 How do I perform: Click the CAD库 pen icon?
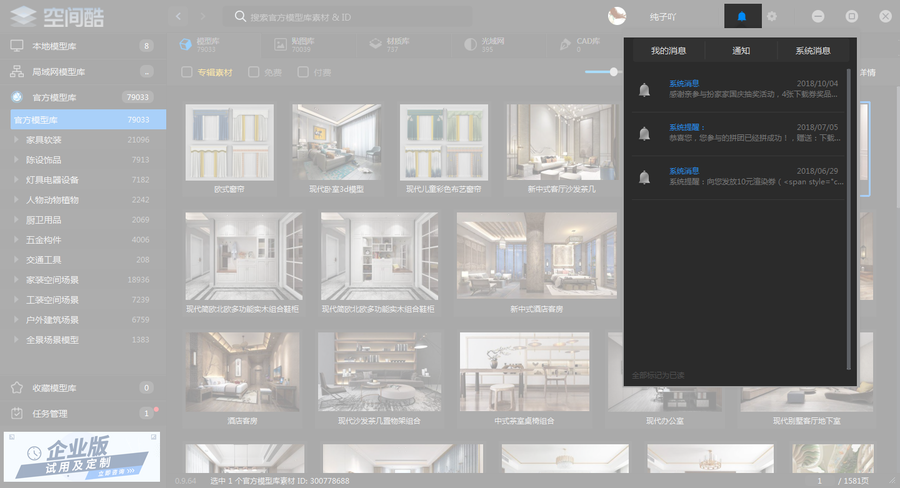click(565, 45)
